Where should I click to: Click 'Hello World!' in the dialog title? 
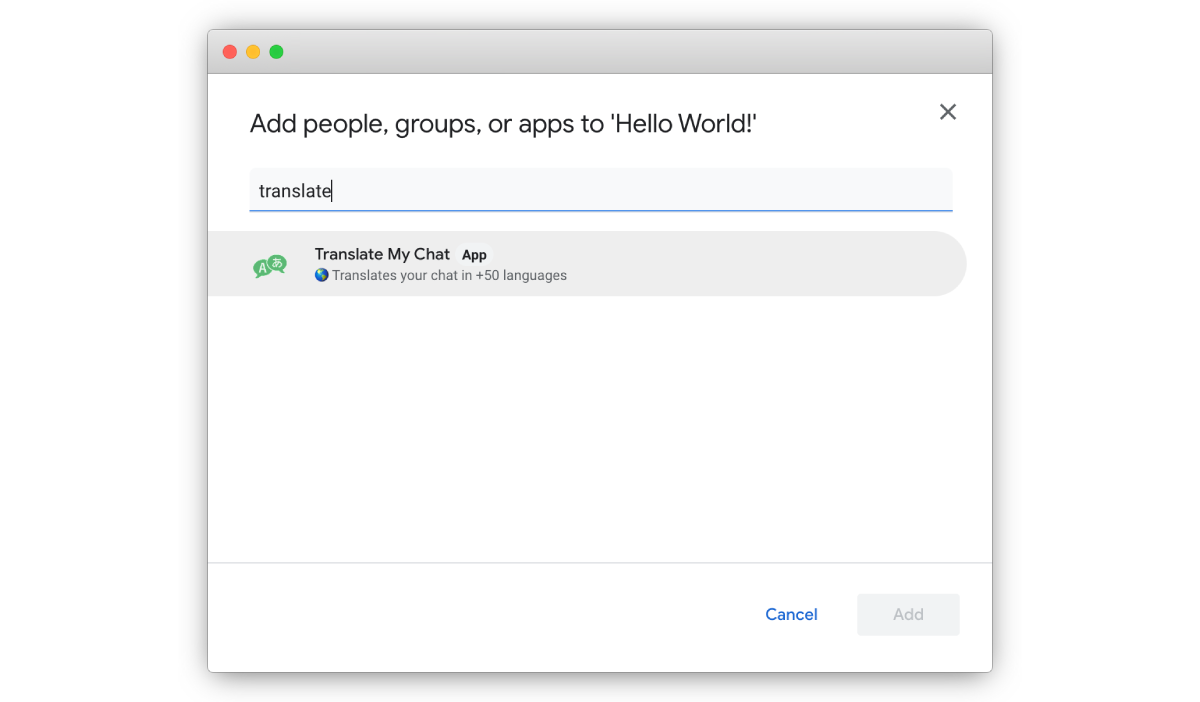tap(685, 124)
